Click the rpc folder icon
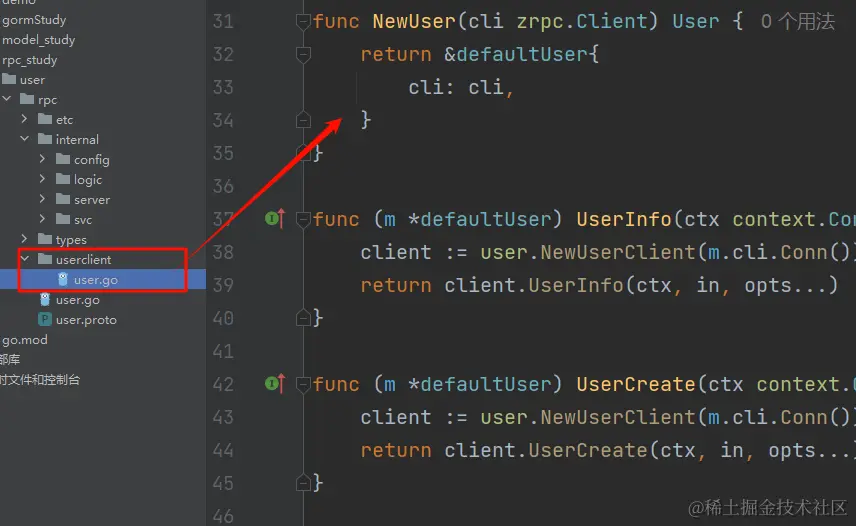 pos(27,99)
